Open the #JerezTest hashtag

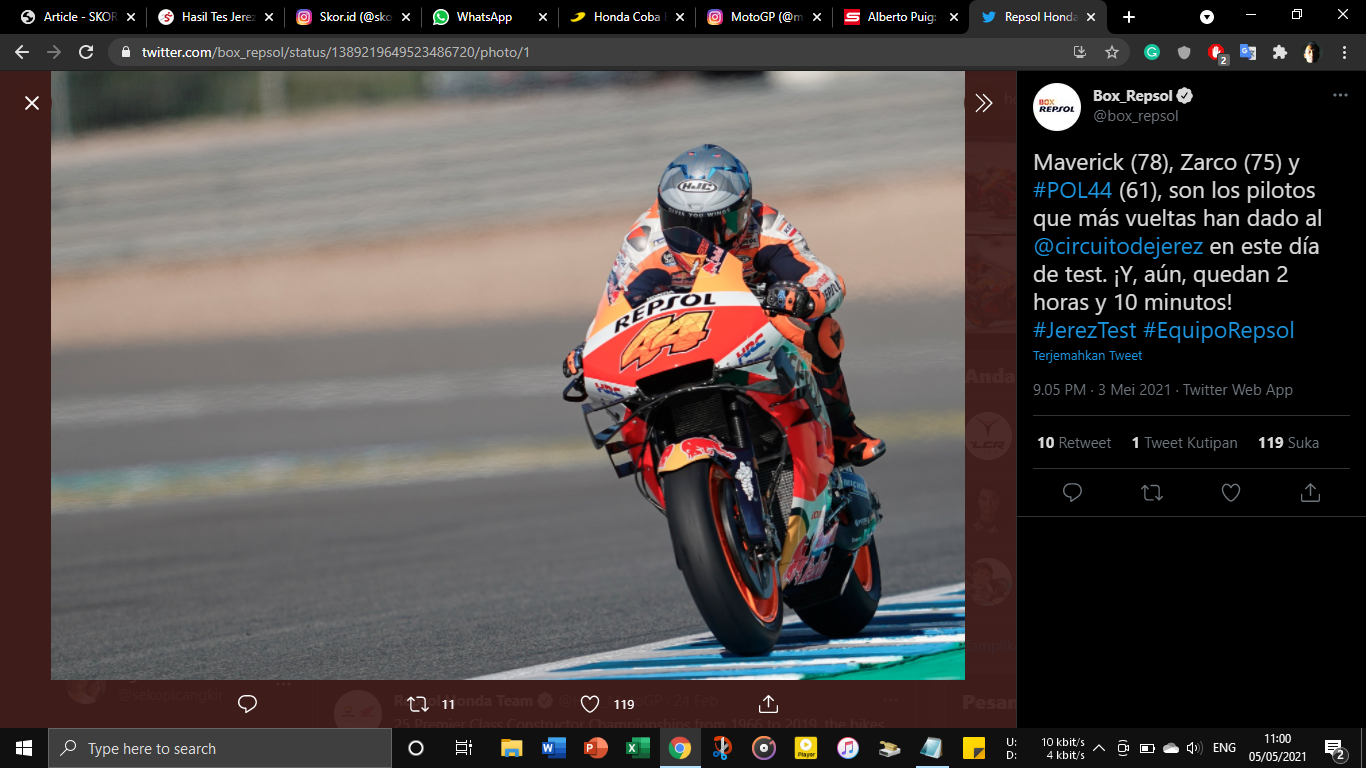(x=1085, y=330)
